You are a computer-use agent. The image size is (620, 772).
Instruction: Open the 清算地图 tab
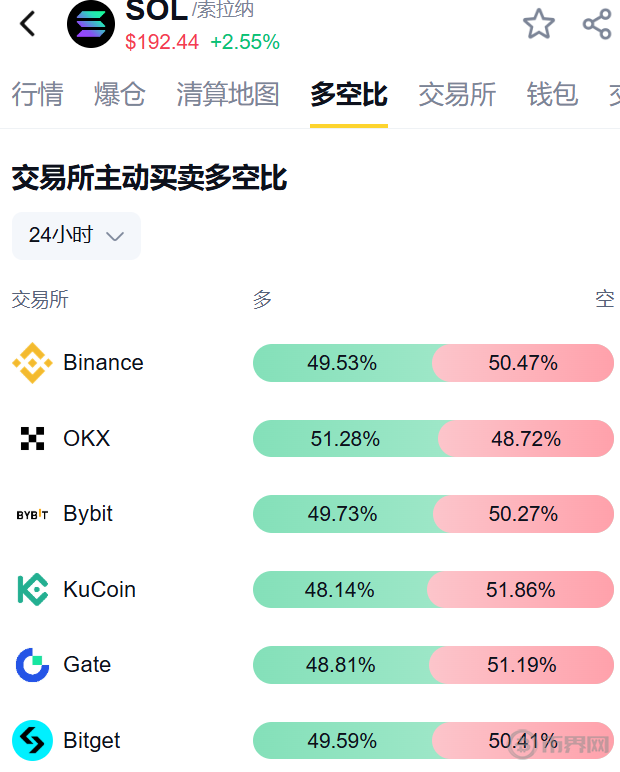pyautogui.click(x=227, y=95)
